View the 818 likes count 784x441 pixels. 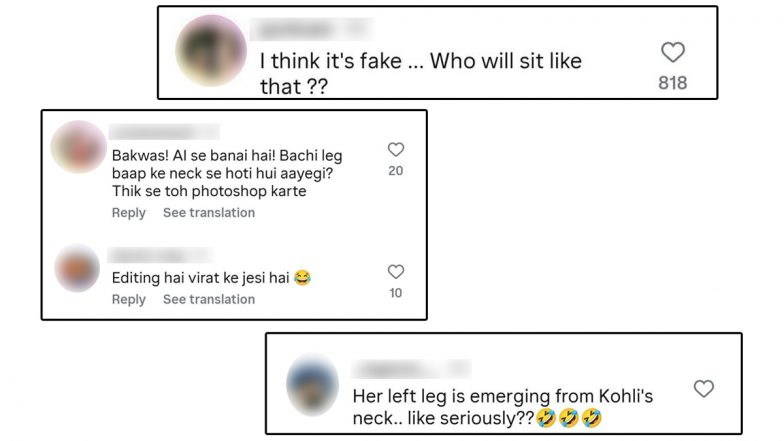pyautogui.click(x=672, y=82)
